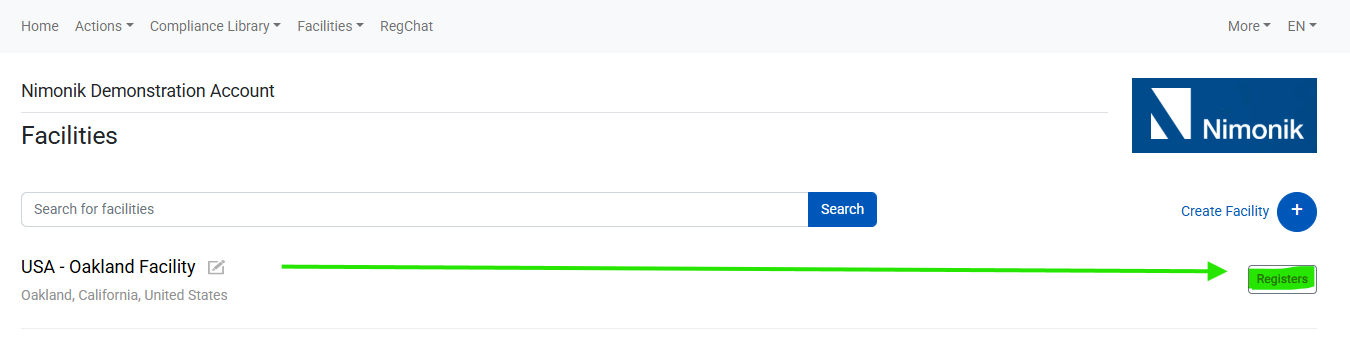Open the Facilities navigation dropdown
Image resolution: width=1350 pixels, height=363 pixels.
(x=330, y=26)
